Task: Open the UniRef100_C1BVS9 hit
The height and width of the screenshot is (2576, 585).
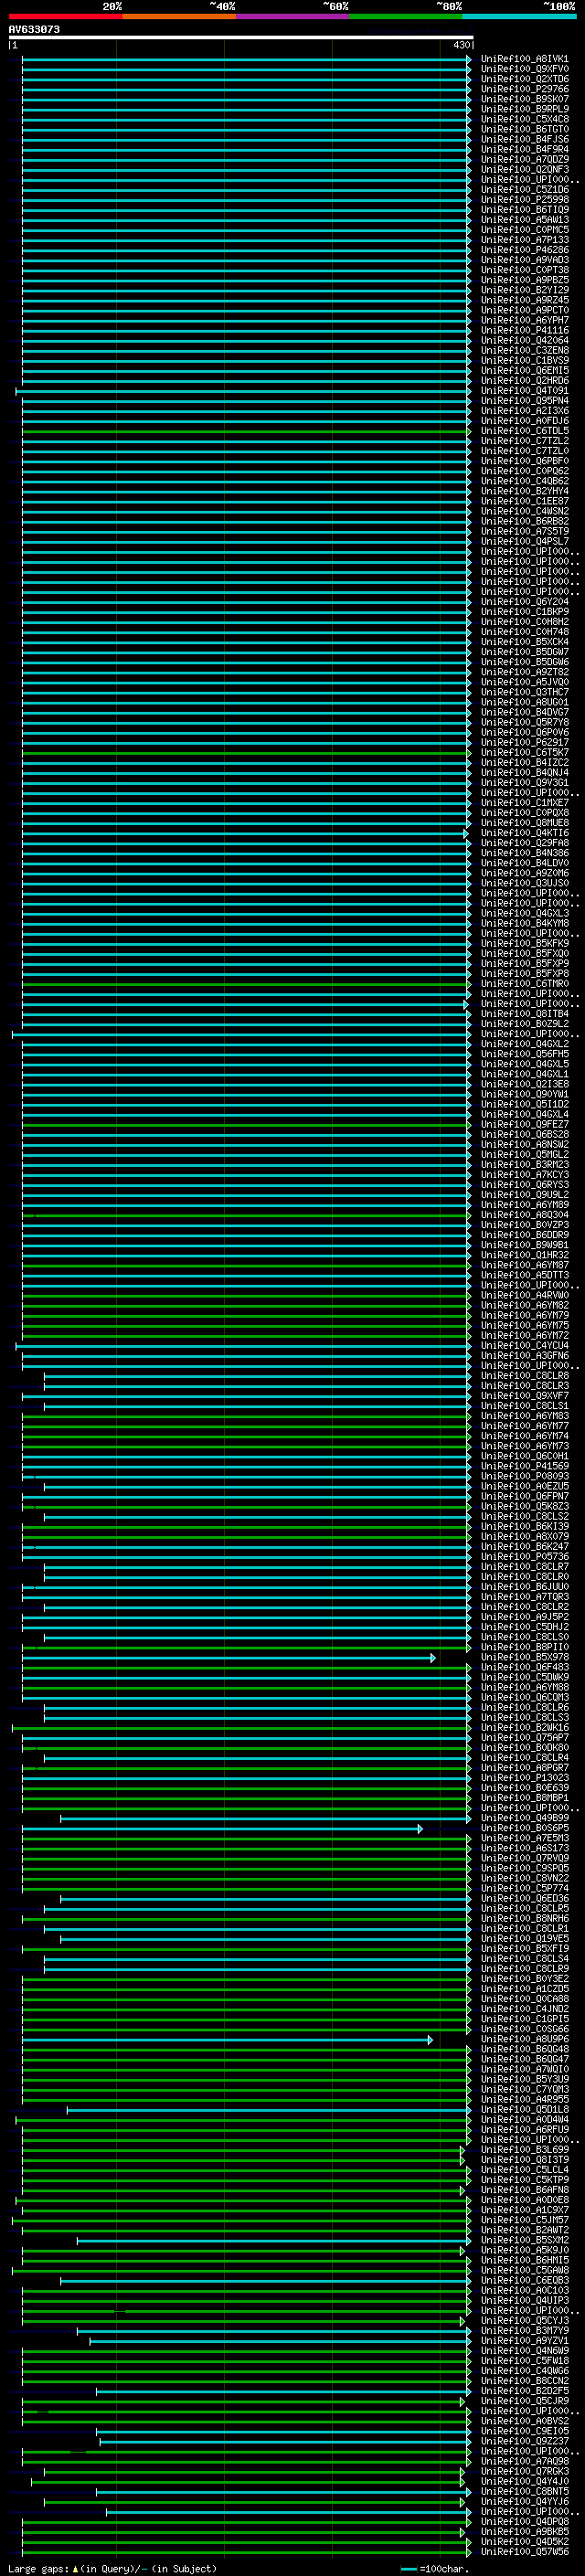Action: pos(524,361)
